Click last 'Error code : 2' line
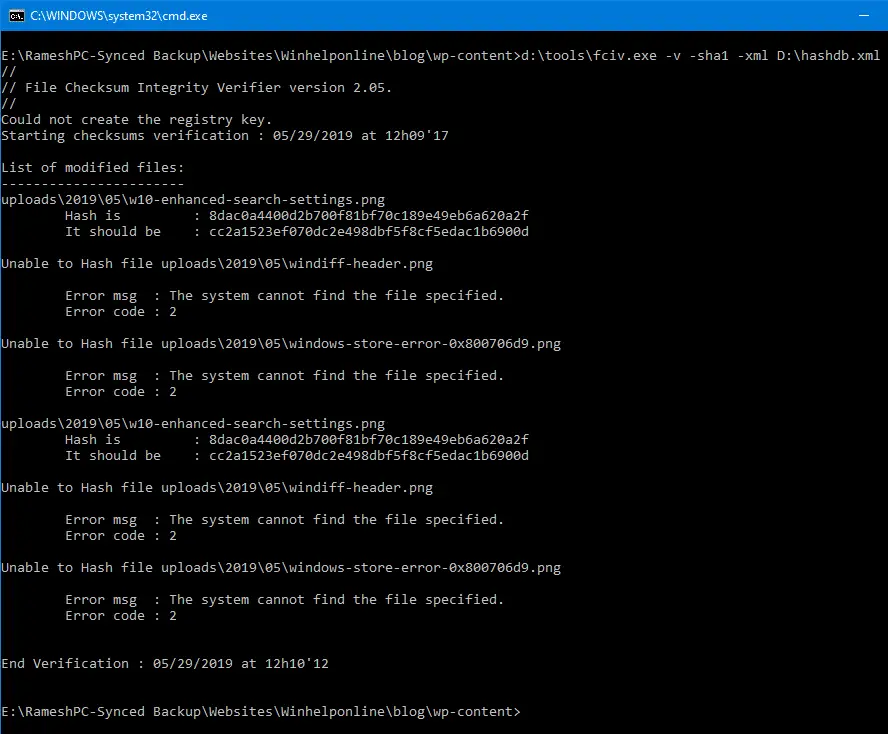Image resolution: width=888 pixels, height=734 pixels. coord(121,616)
